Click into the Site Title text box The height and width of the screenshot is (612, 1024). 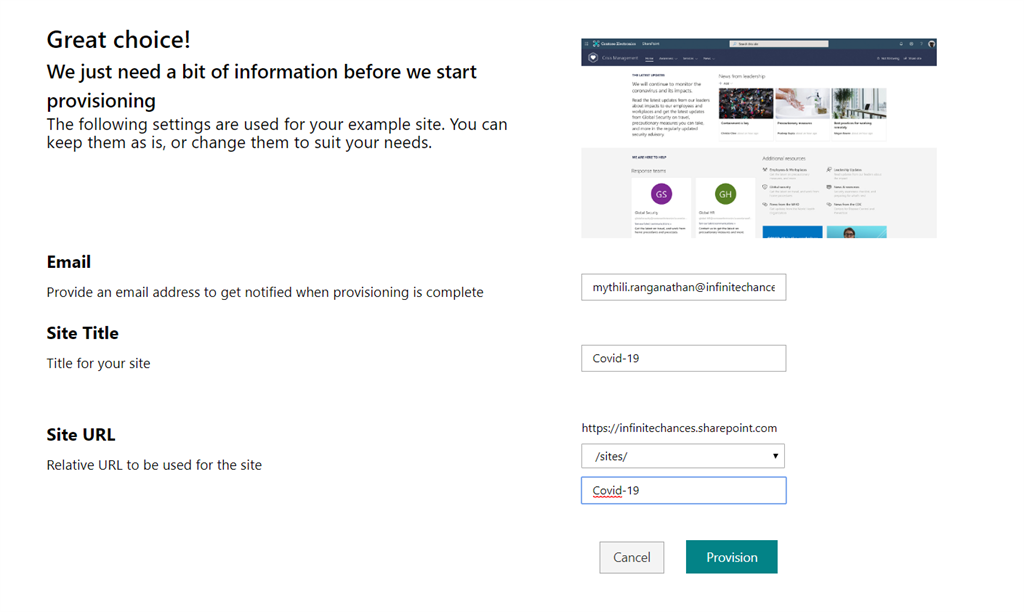[x=683, y=358]
